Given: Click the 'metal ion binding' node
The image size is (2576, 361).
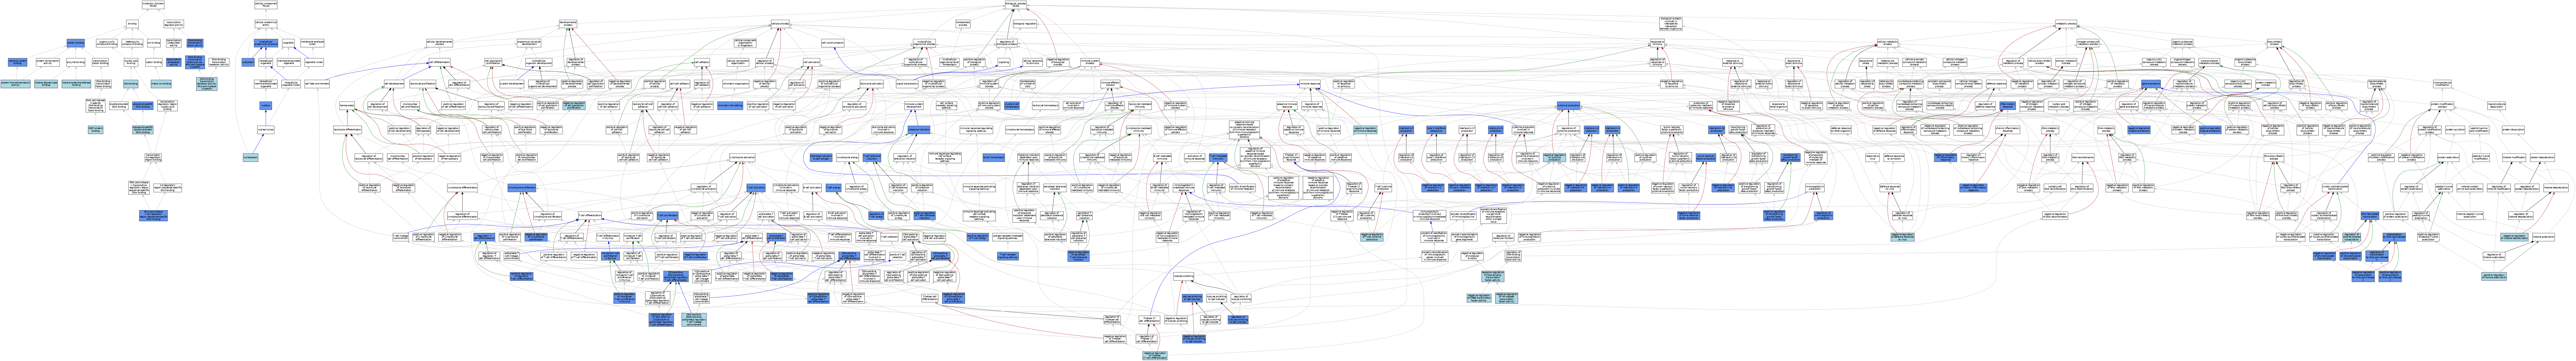Looking at the screenshot, I should [x=161, y=84].
